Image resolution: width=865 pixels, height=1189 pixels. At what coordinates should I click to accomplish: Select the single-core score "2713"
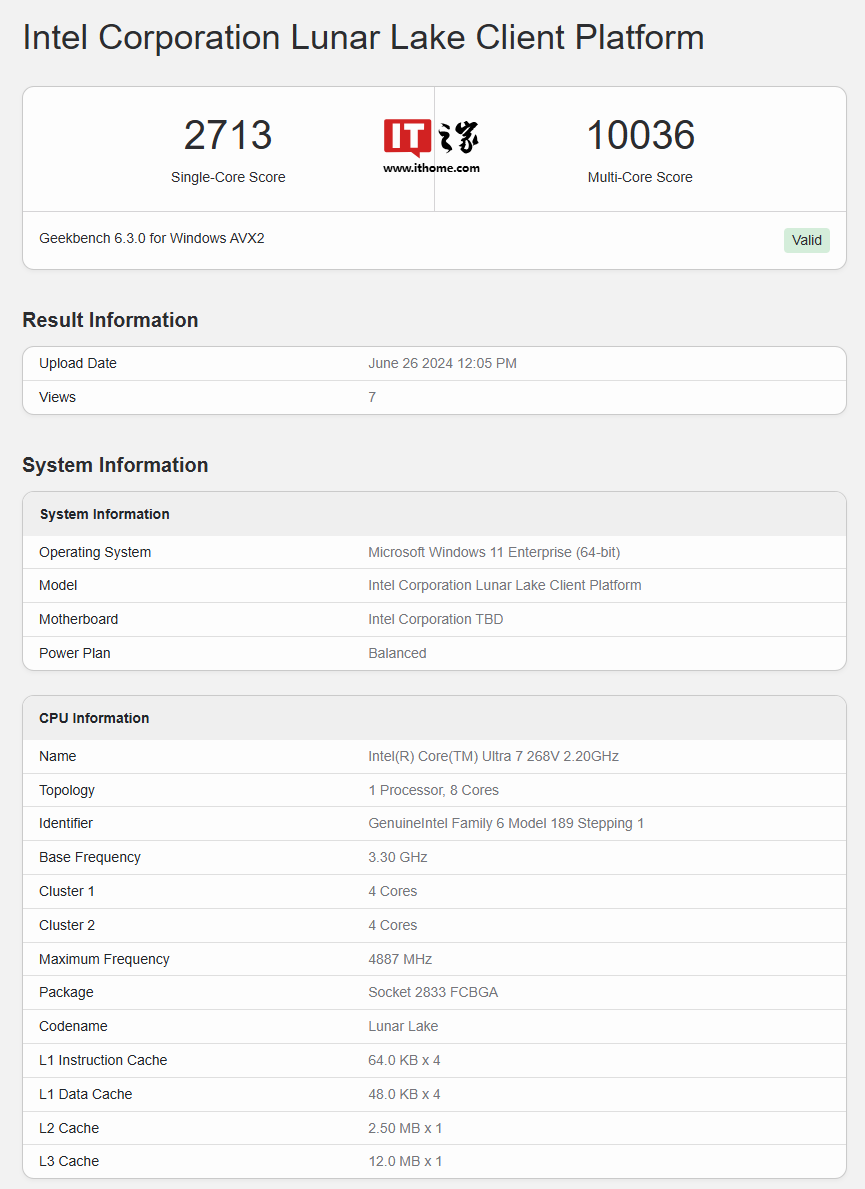pos(227,135)
